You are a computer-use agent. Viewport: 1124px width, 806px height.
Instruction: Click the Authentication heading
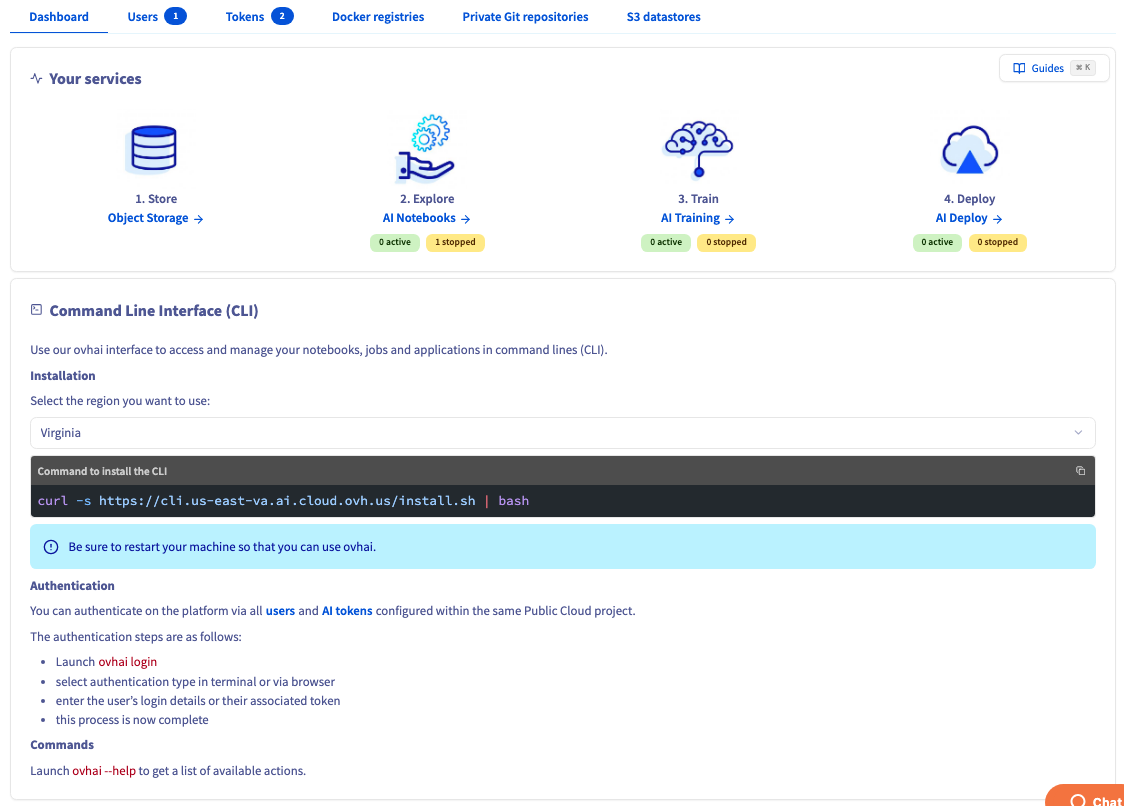(x=72, y=586)
